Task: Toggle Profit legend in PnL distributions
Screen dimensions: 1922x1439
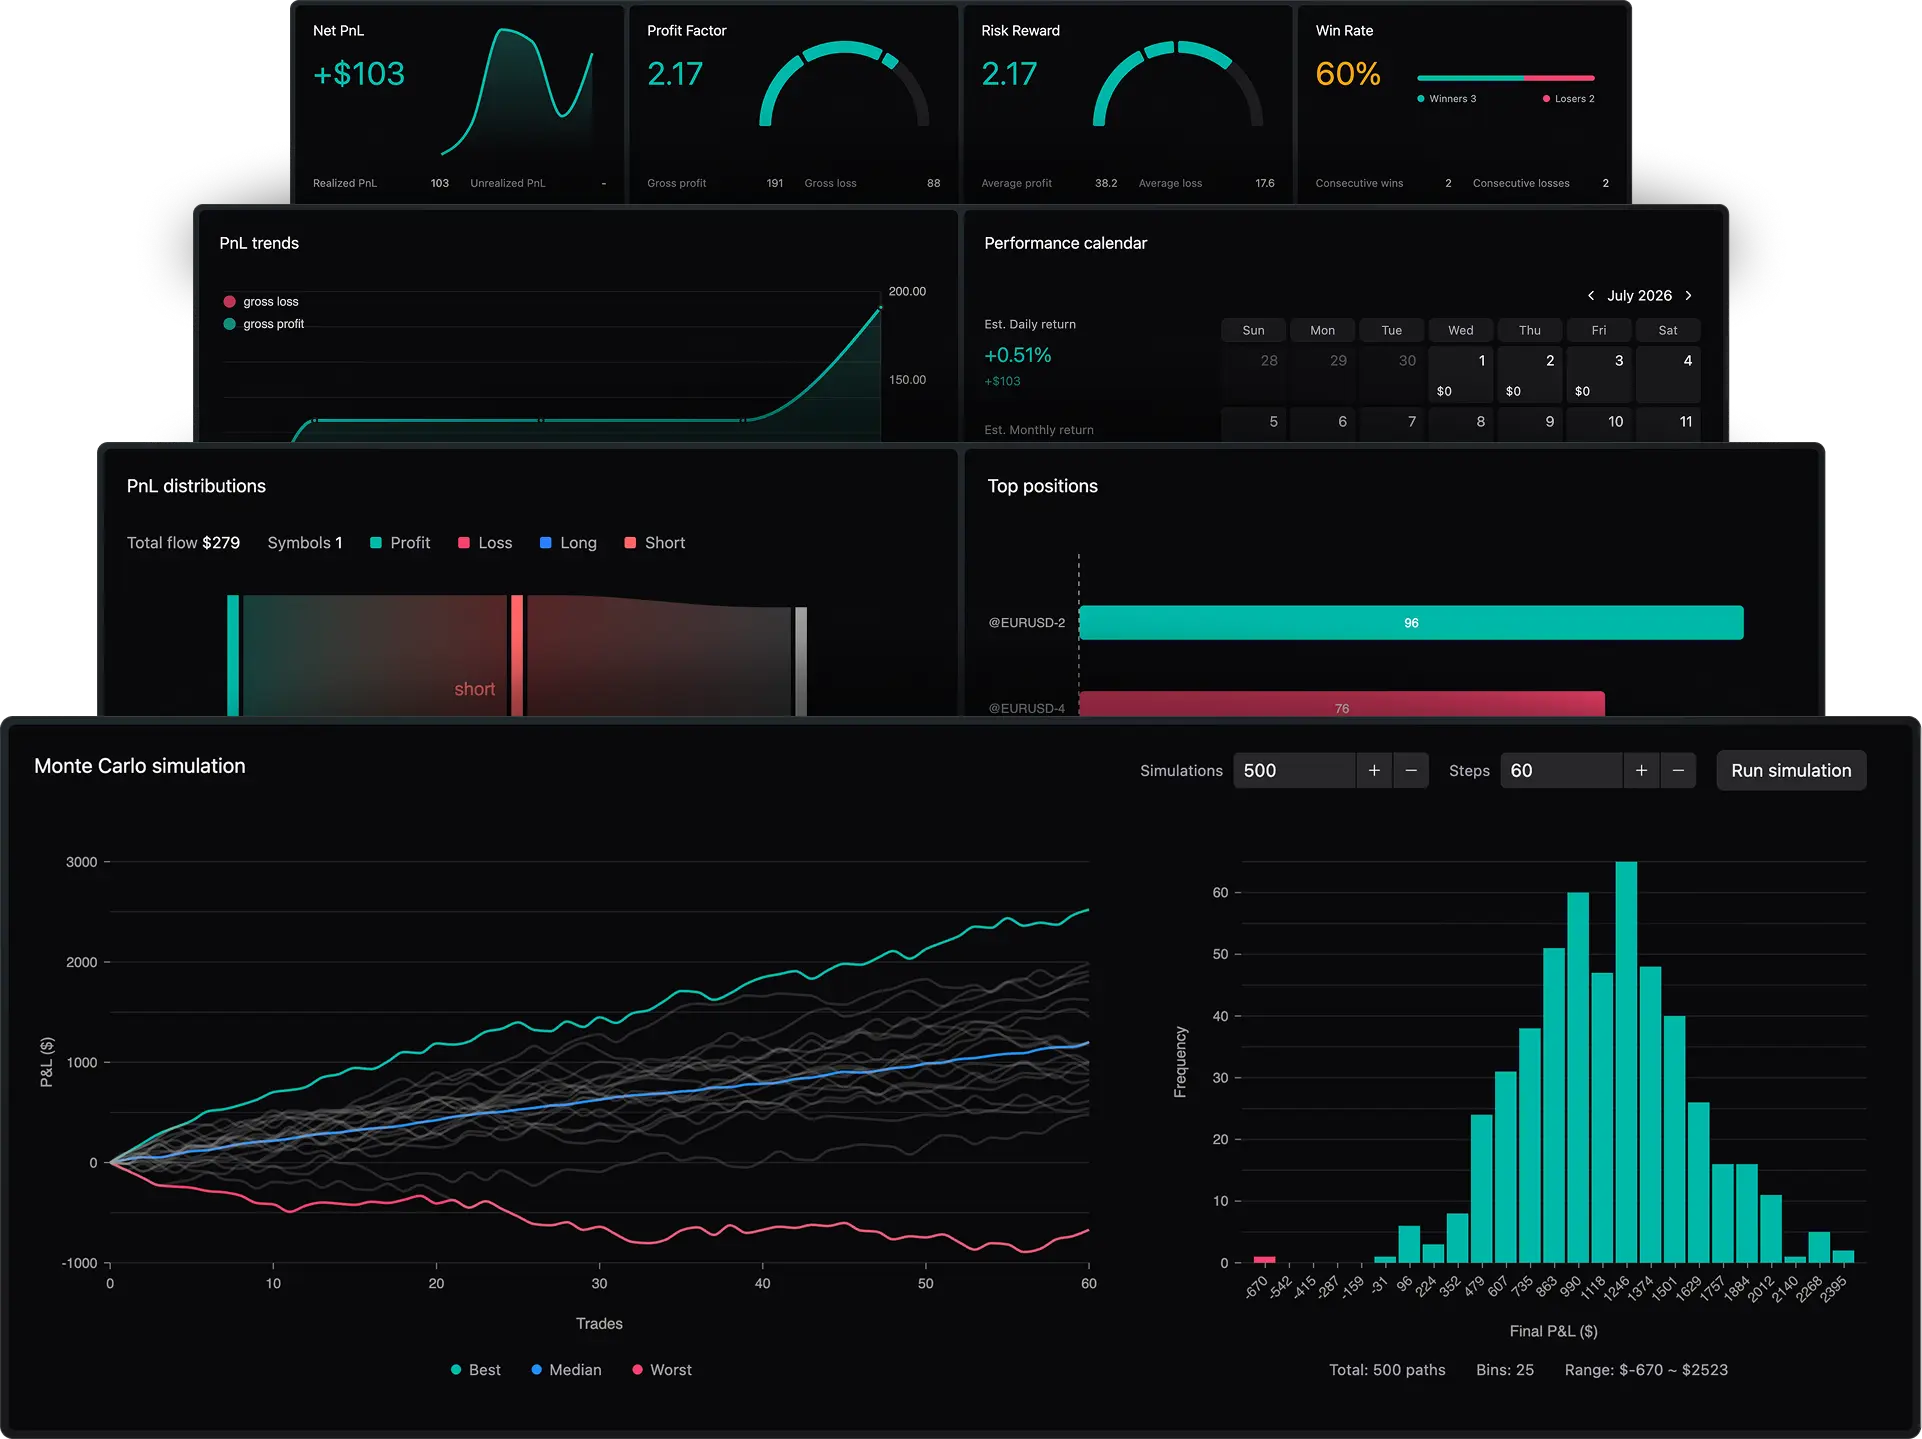Action: pyautogui.click(x=400, y=543)
